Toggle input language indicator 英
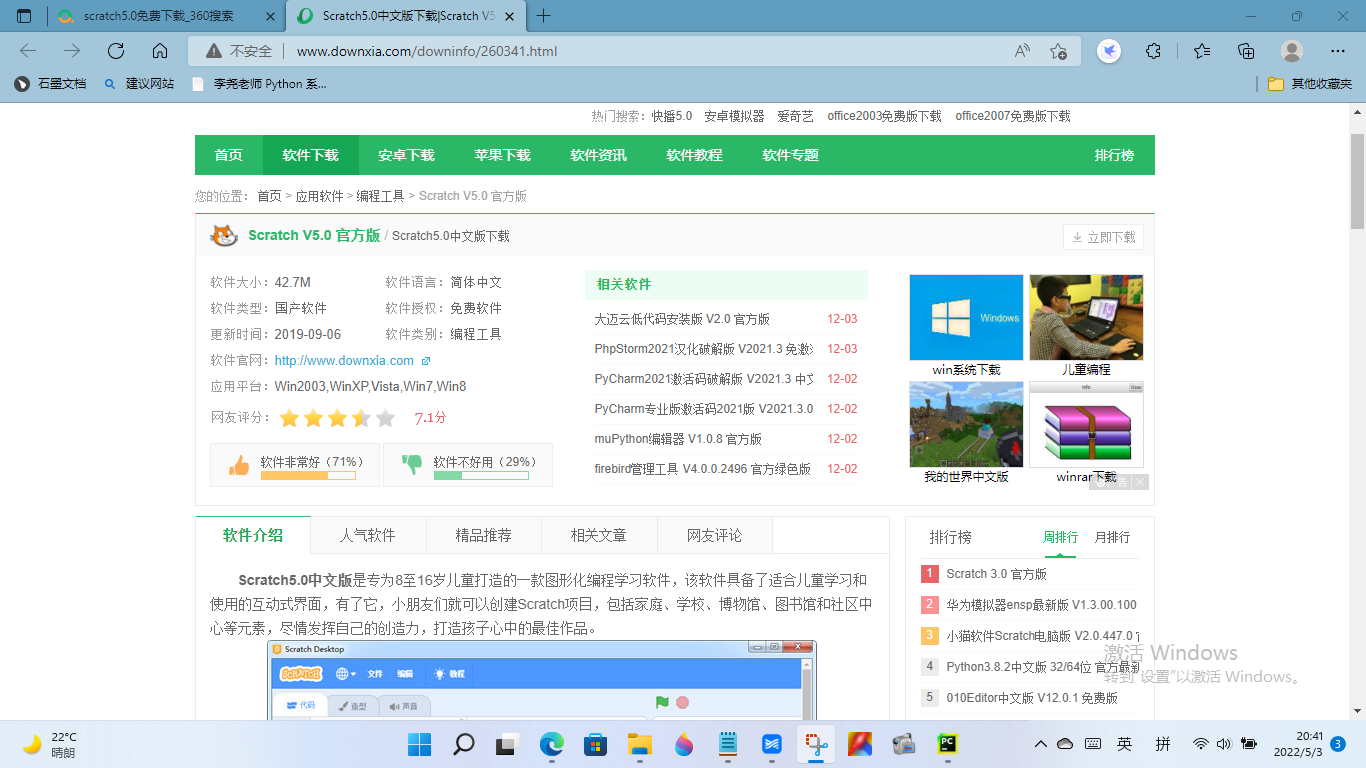This screenshot has height=768, width=1366. (1125, 744)
